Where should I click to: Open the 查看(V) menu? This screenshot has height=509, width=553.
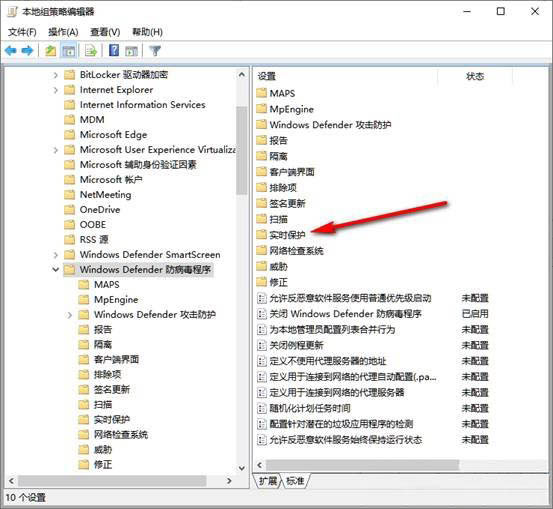click(105, 32)
